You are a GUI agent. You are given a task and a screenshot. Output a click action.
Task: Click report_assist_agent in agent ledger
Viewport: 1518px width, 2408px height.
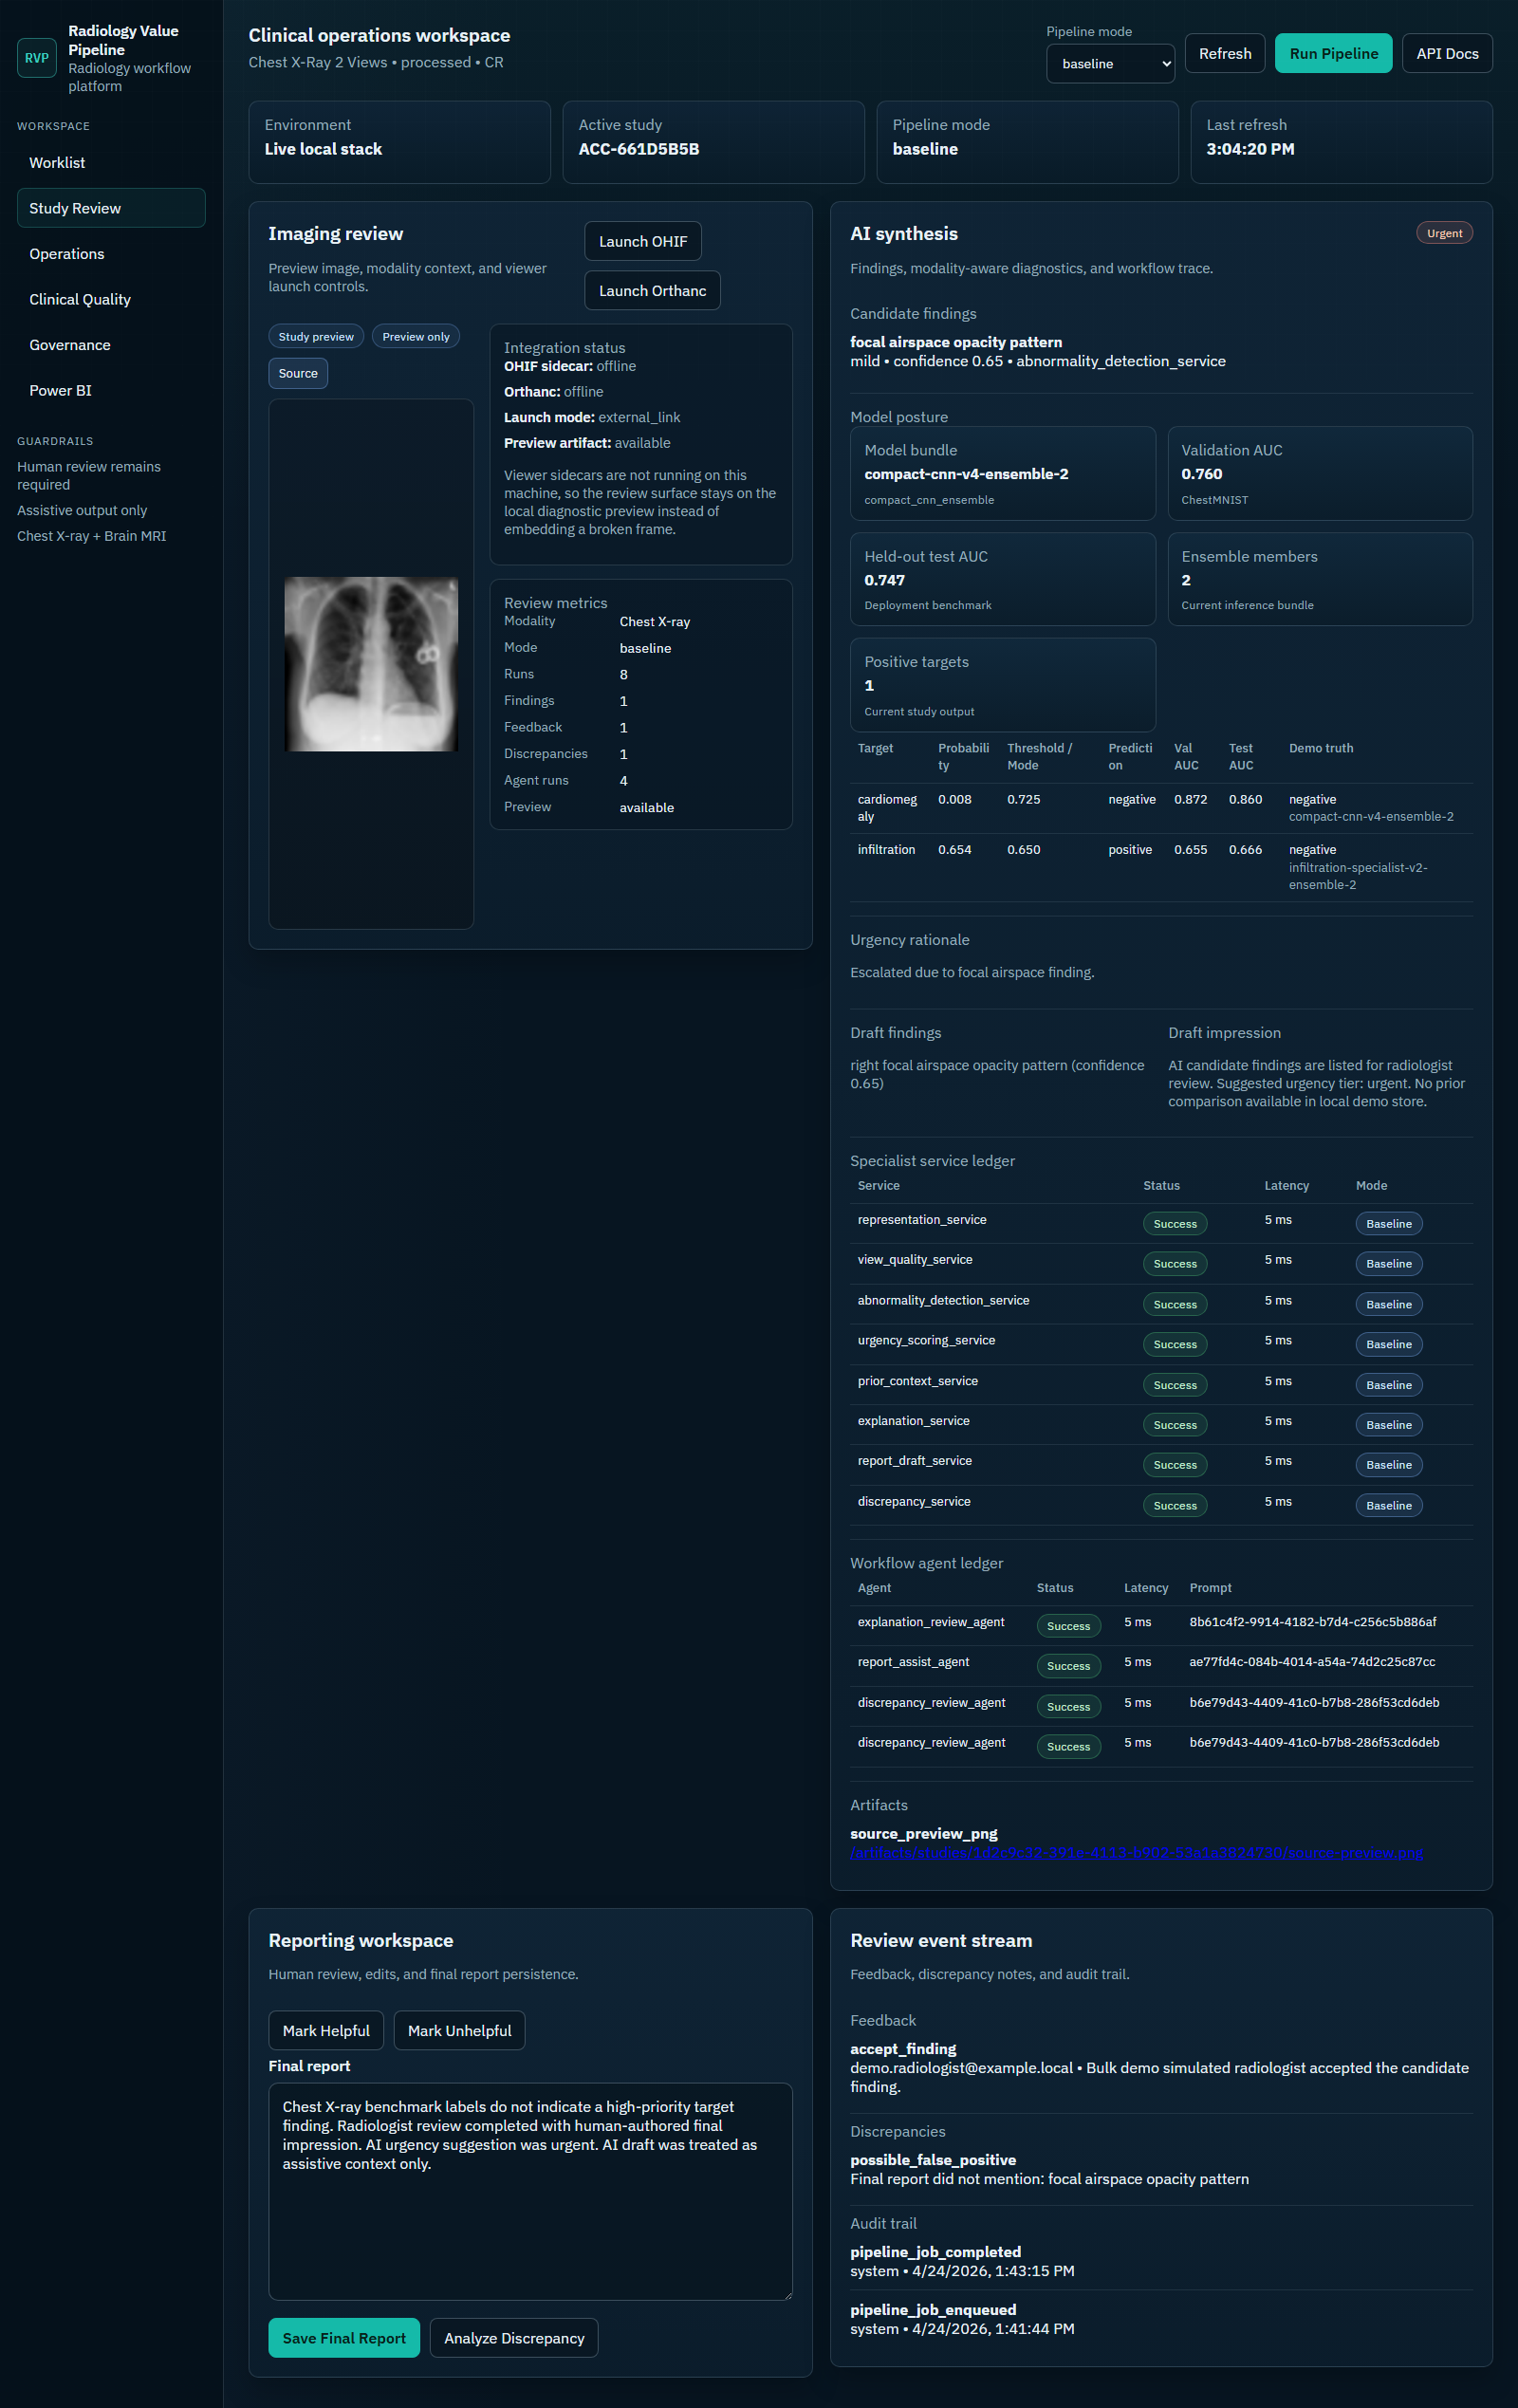(x=913, y=1662)
